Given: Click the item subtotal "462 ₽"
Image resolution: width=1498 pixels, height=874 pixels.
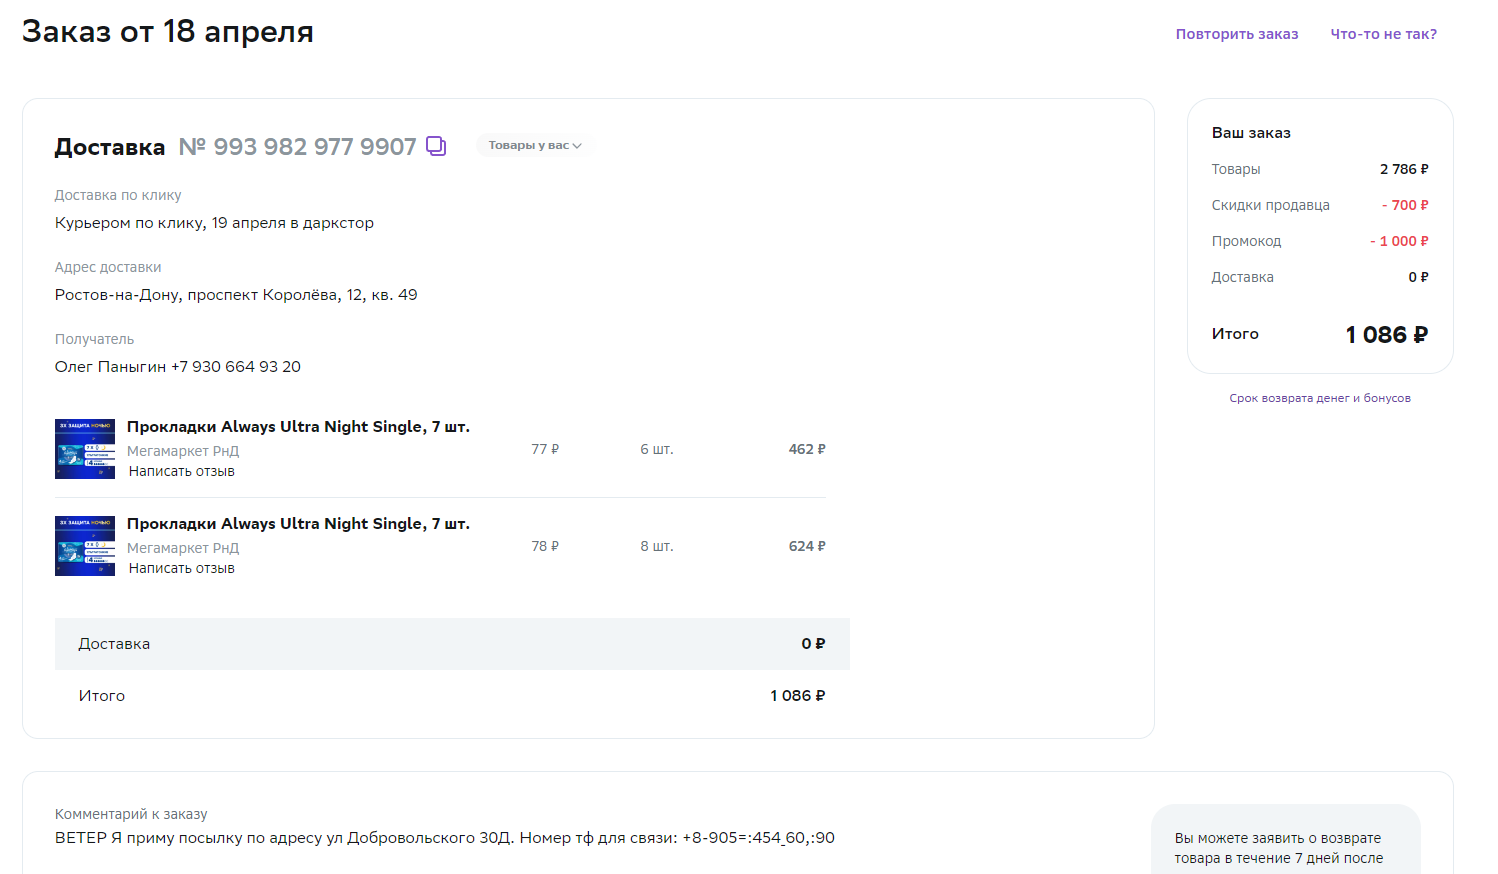Looking at the screenshot, I should tap(807, 449).
